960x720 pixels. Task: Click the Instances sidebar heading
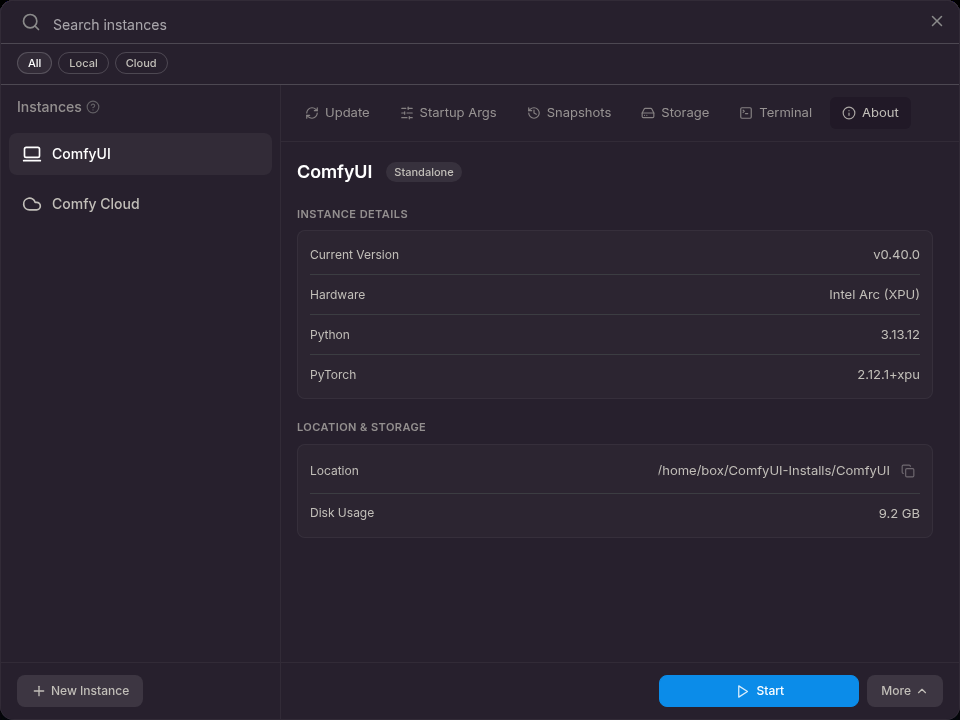(49, 107)
